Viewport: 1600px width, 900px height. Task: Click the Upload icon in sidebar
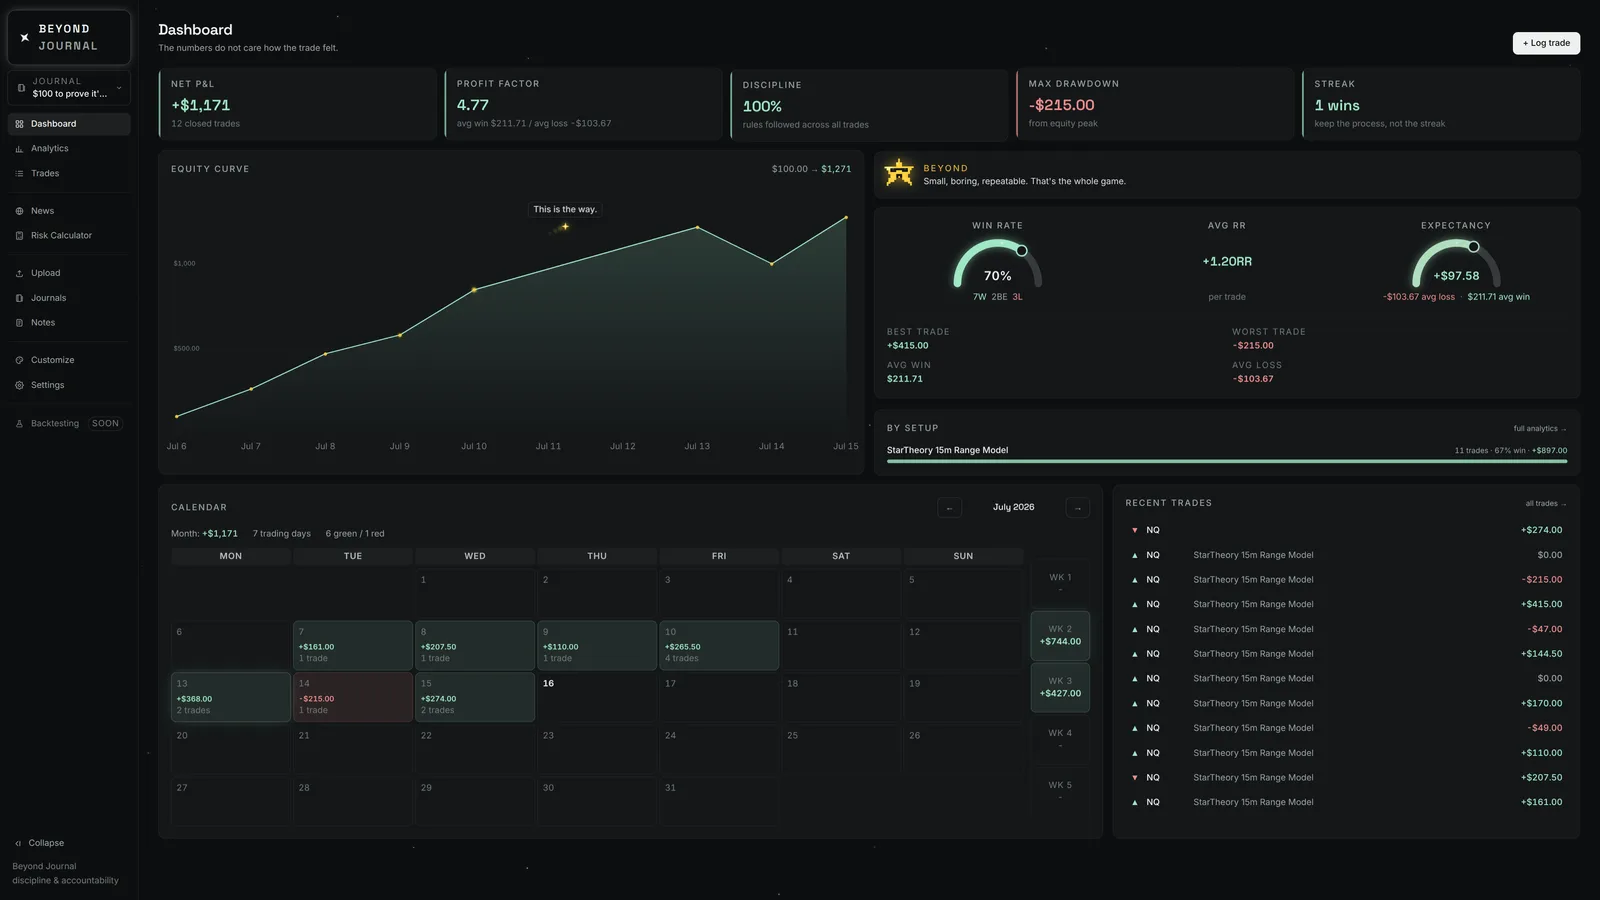pos(19,273)
